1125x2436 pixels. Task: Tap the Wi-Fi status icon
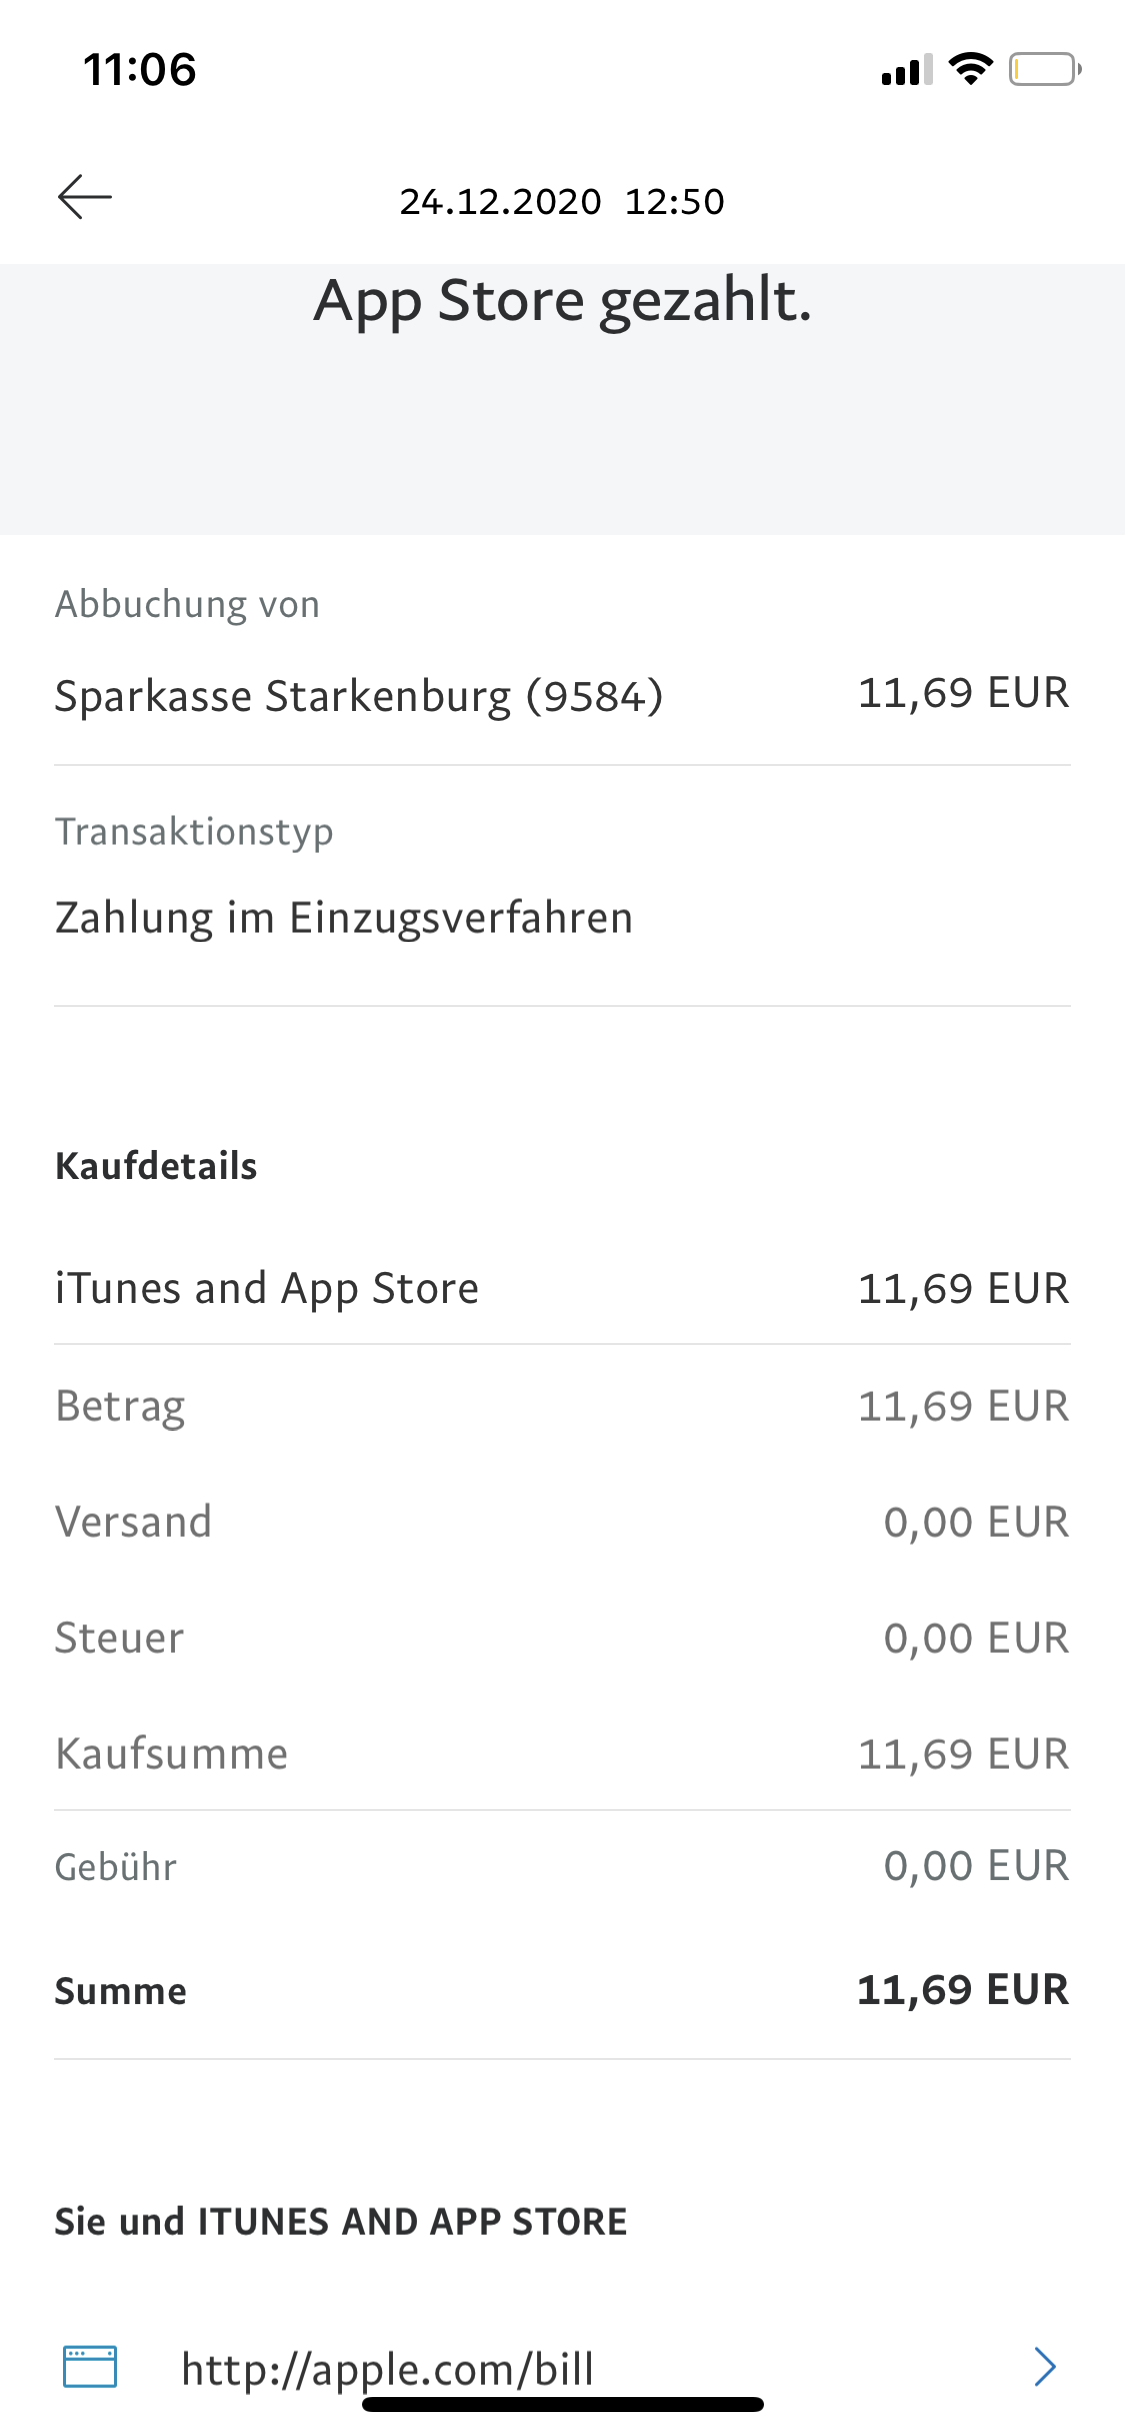[x=969, y=69]
